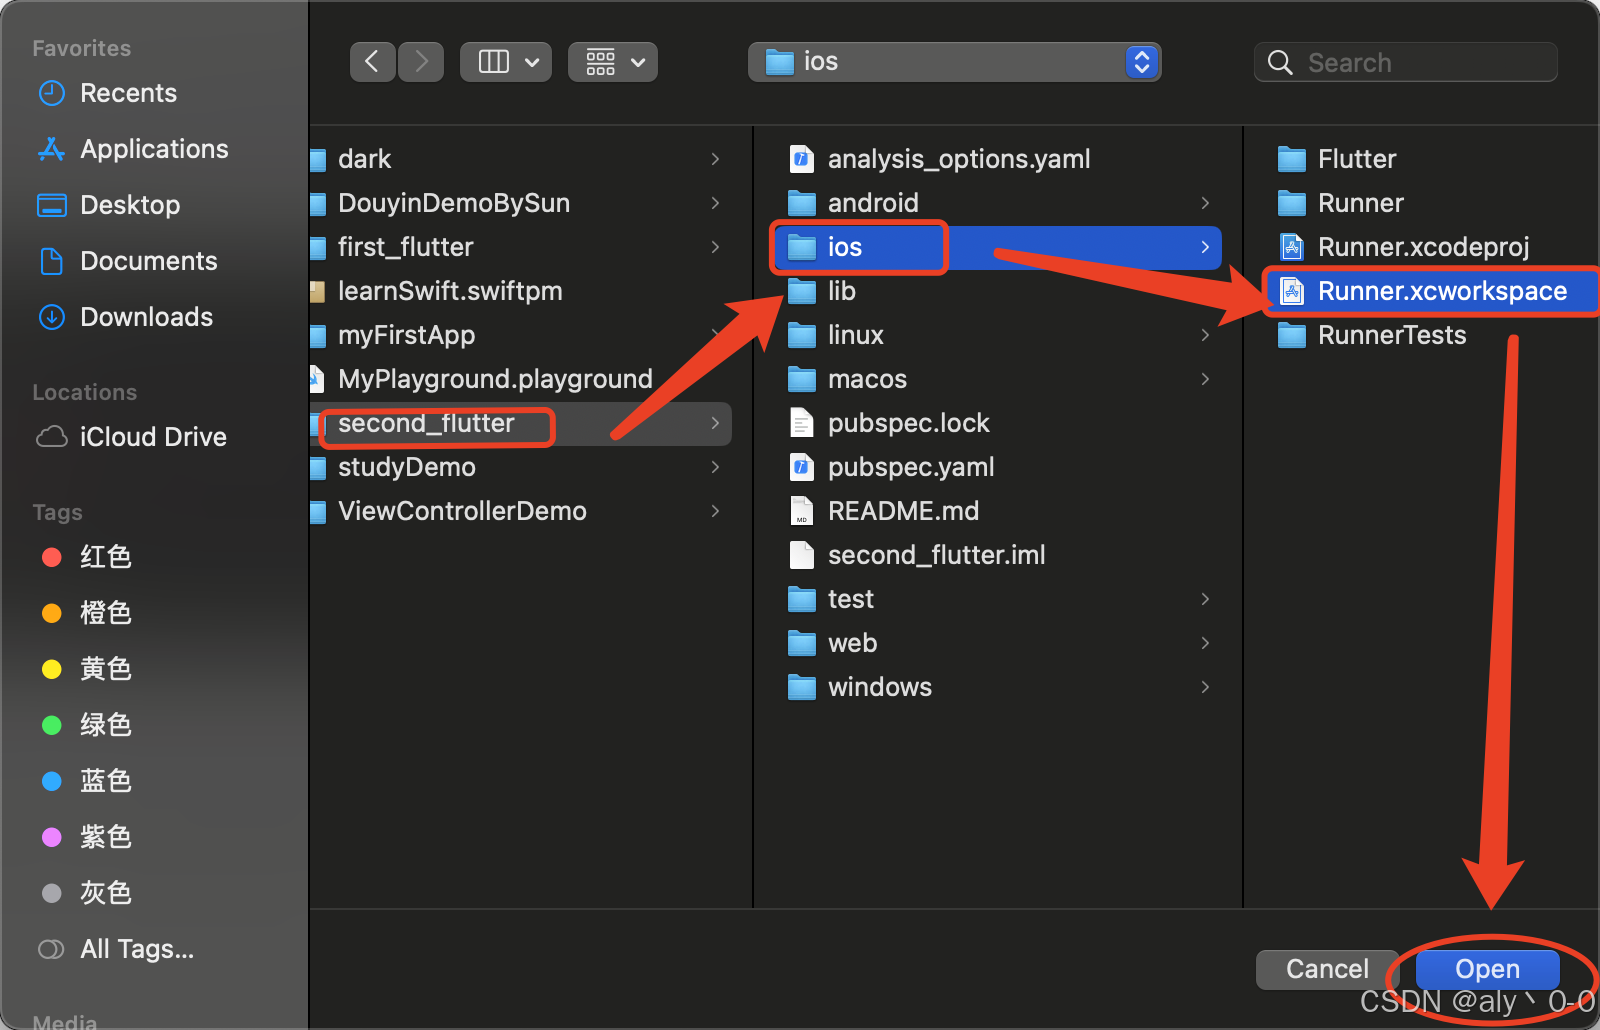Screen dimensions: 1600x1030
Task: Click the windows folder icon
Action: tap(802, 687)
